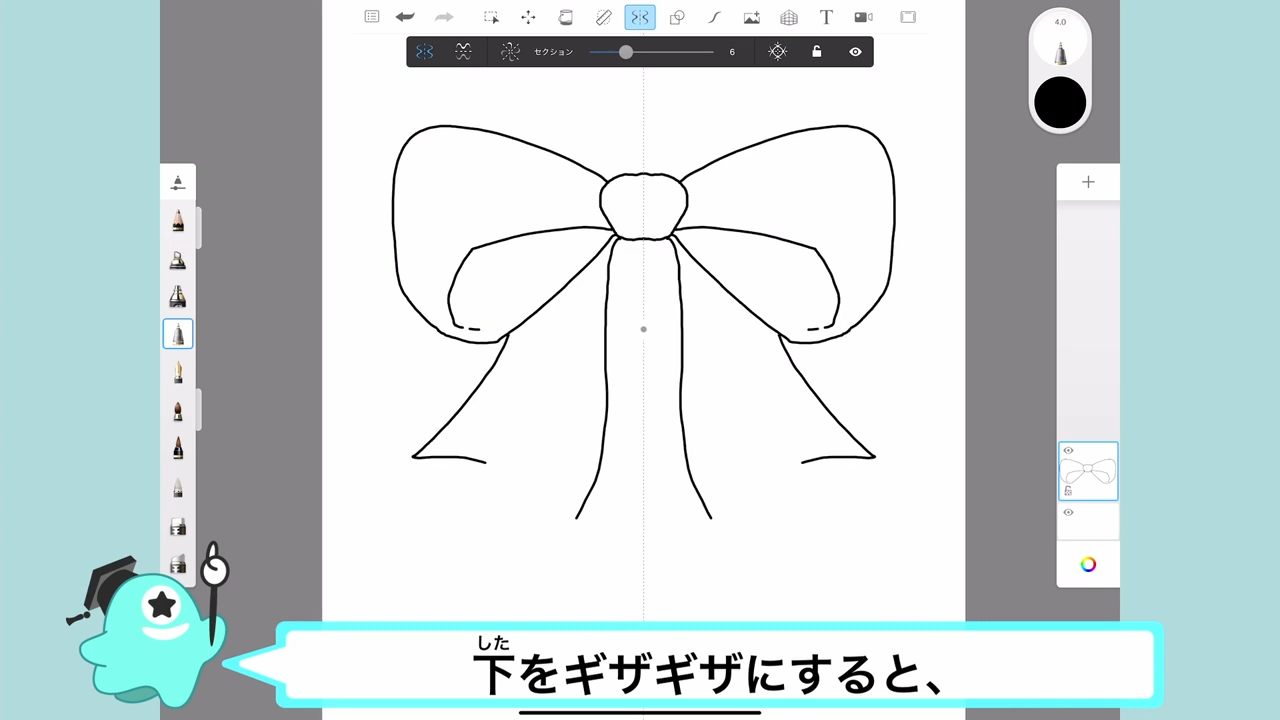
Task: Select the Text tool
Action: tap(826, 17)
